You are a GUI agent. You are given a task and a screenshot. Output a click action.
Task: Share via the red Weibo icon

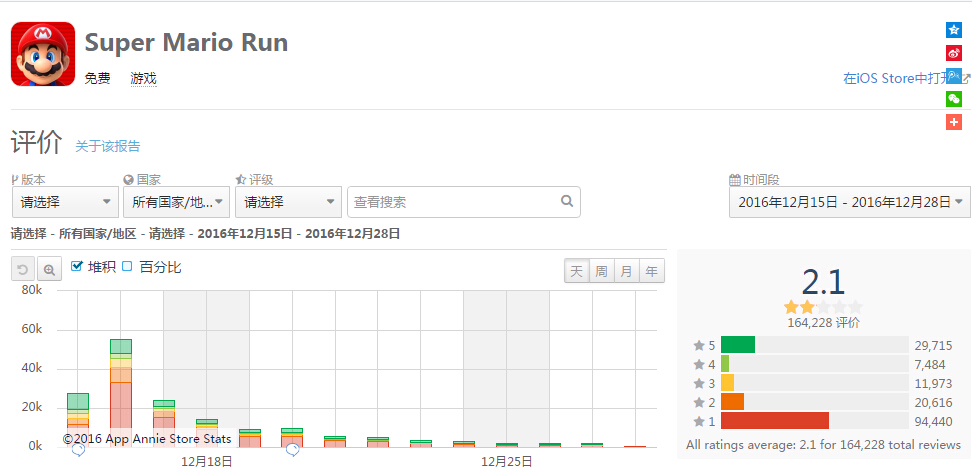(x=953, y=53)
